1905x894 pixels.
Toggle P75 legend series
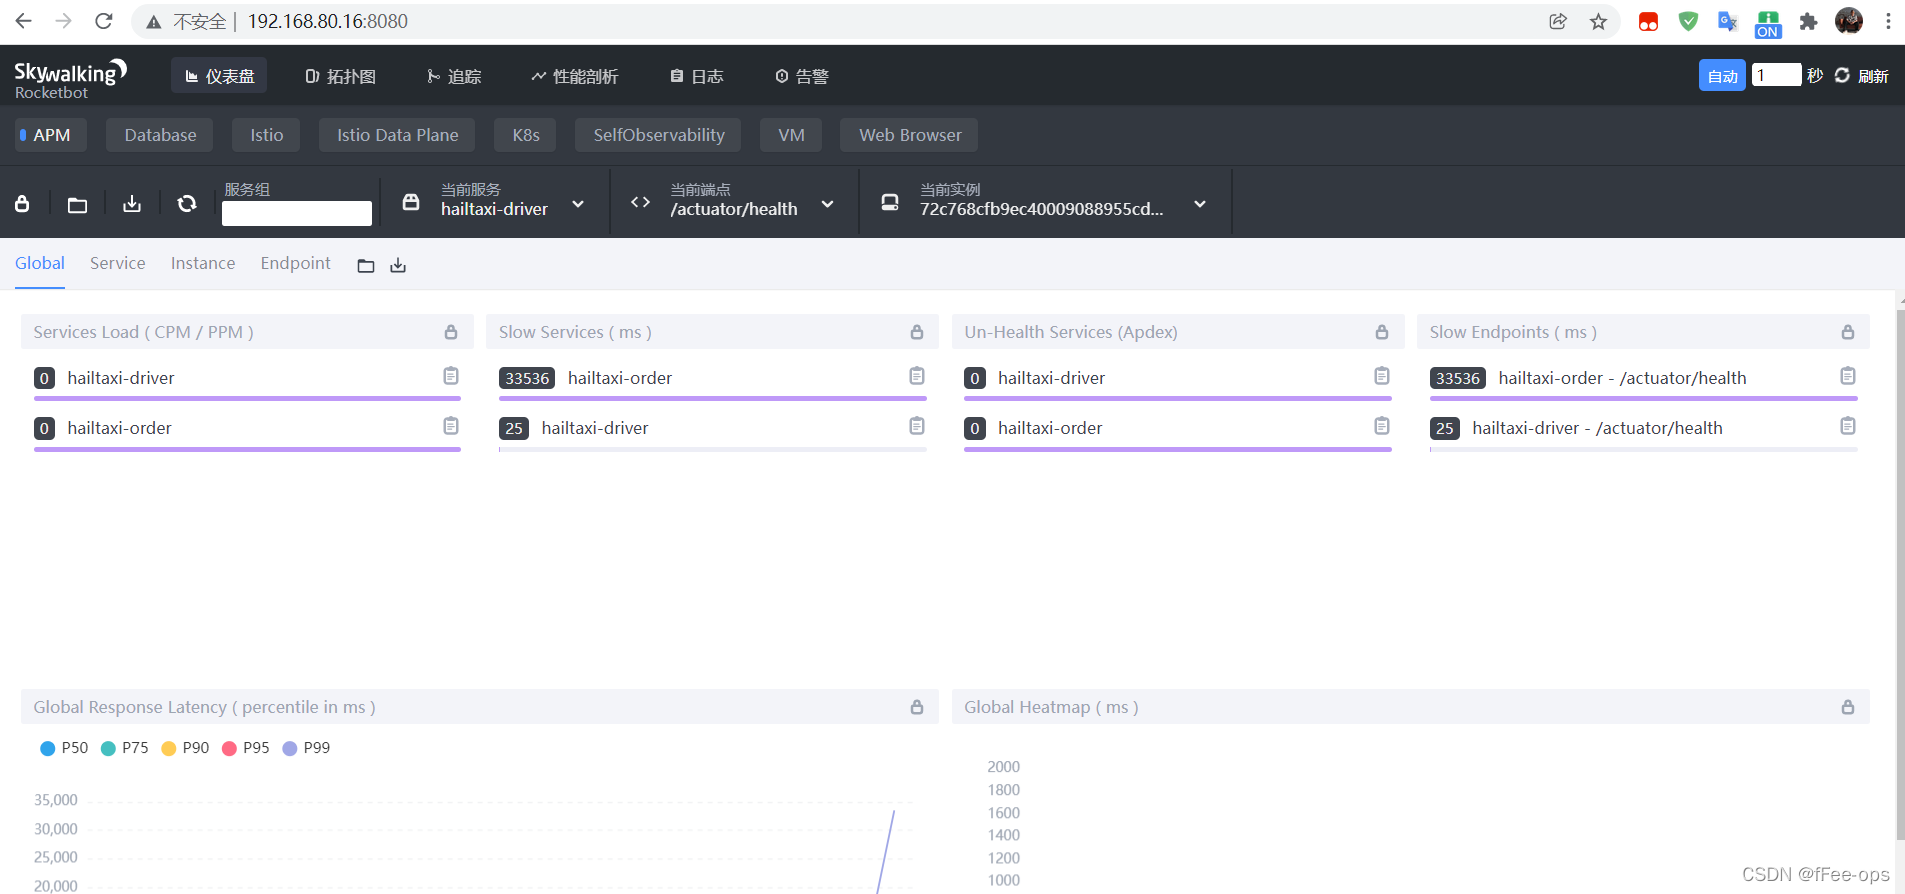coord(125,748)
